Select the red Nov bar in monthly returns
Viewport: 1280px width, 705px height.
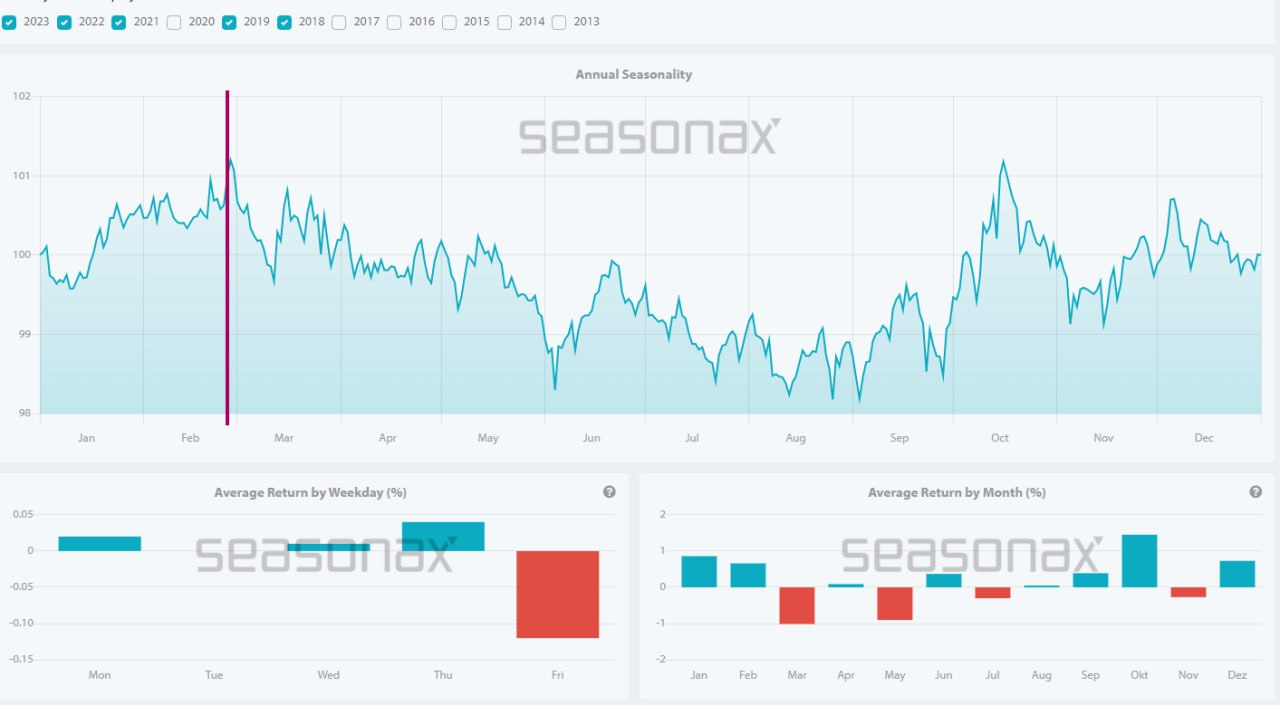point(1189,592)
